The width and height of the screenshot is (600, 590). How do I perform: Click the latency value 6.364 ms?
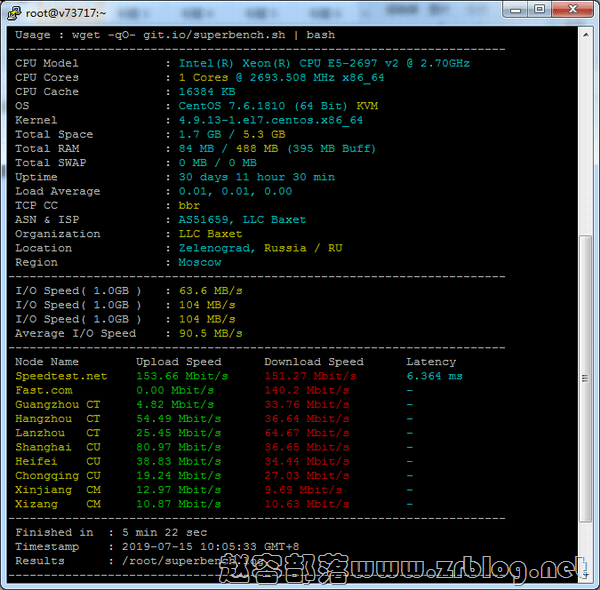pos(434,376)
